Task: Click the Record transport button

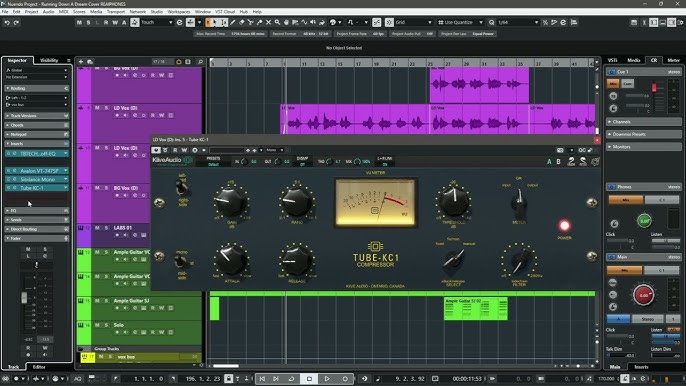Action: point(345,379)
